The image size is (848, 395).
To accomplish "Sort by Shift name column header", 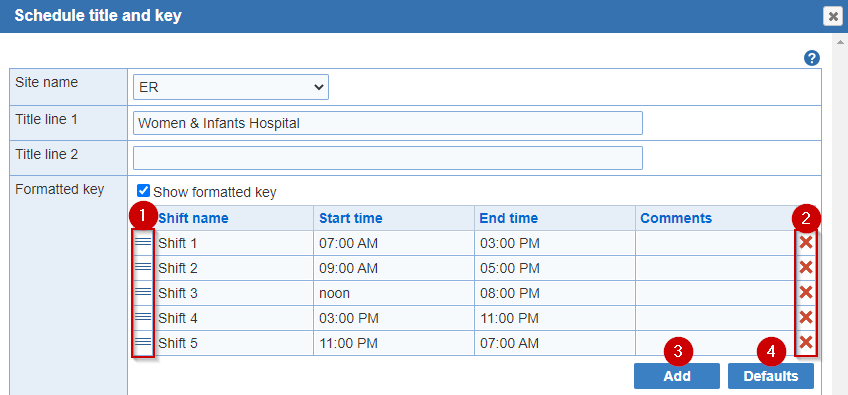I will click(x=193, y=218).
